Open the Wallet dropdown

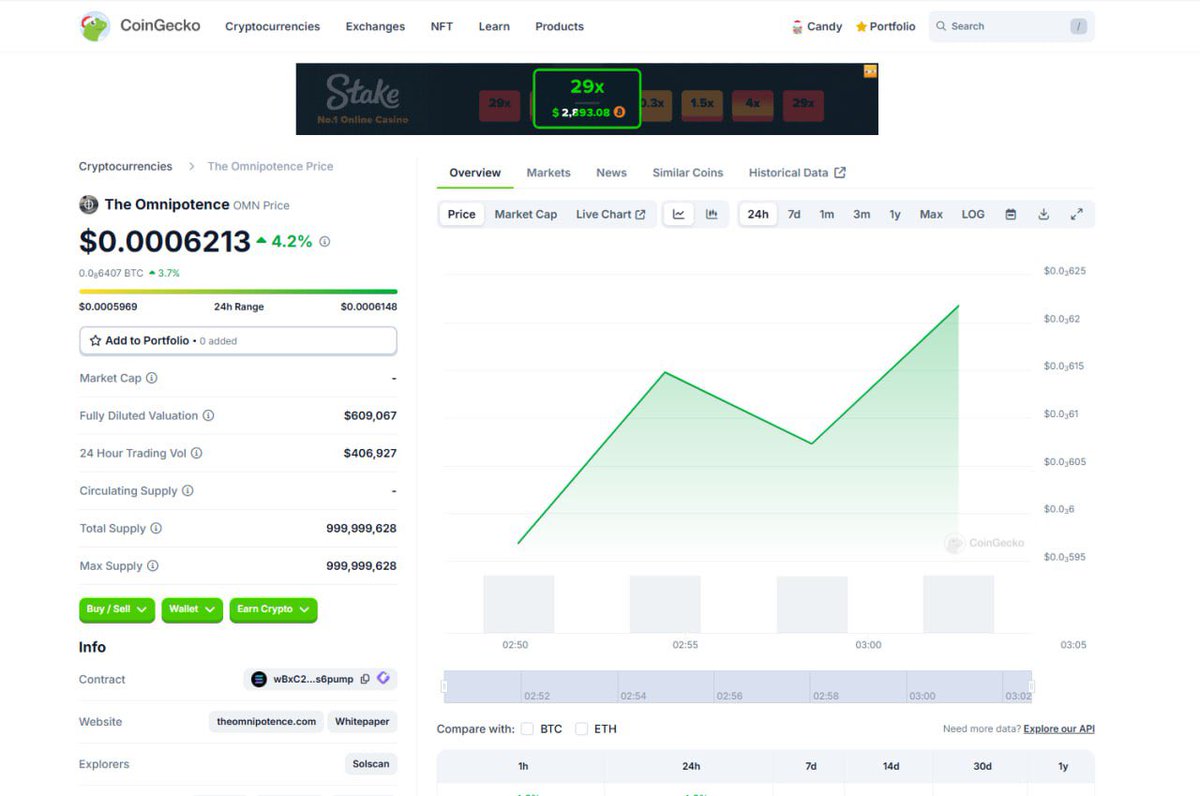[x=192, y=609]
